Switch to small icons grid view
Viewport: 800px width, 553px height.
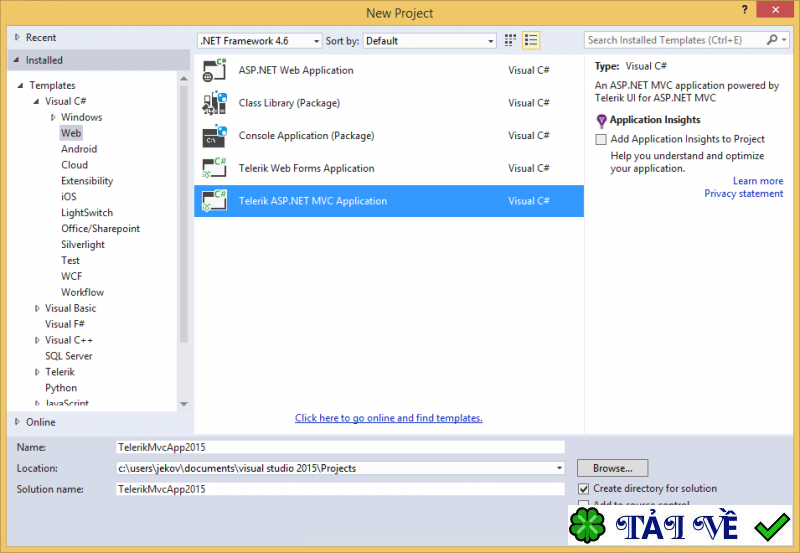pos(510,40)
